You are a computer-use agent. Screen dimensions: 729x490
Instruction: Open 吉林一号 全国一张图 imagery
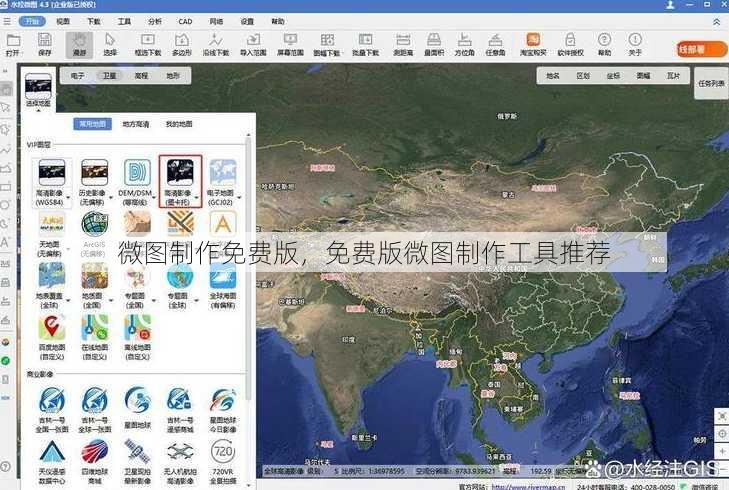click(52, 410)
